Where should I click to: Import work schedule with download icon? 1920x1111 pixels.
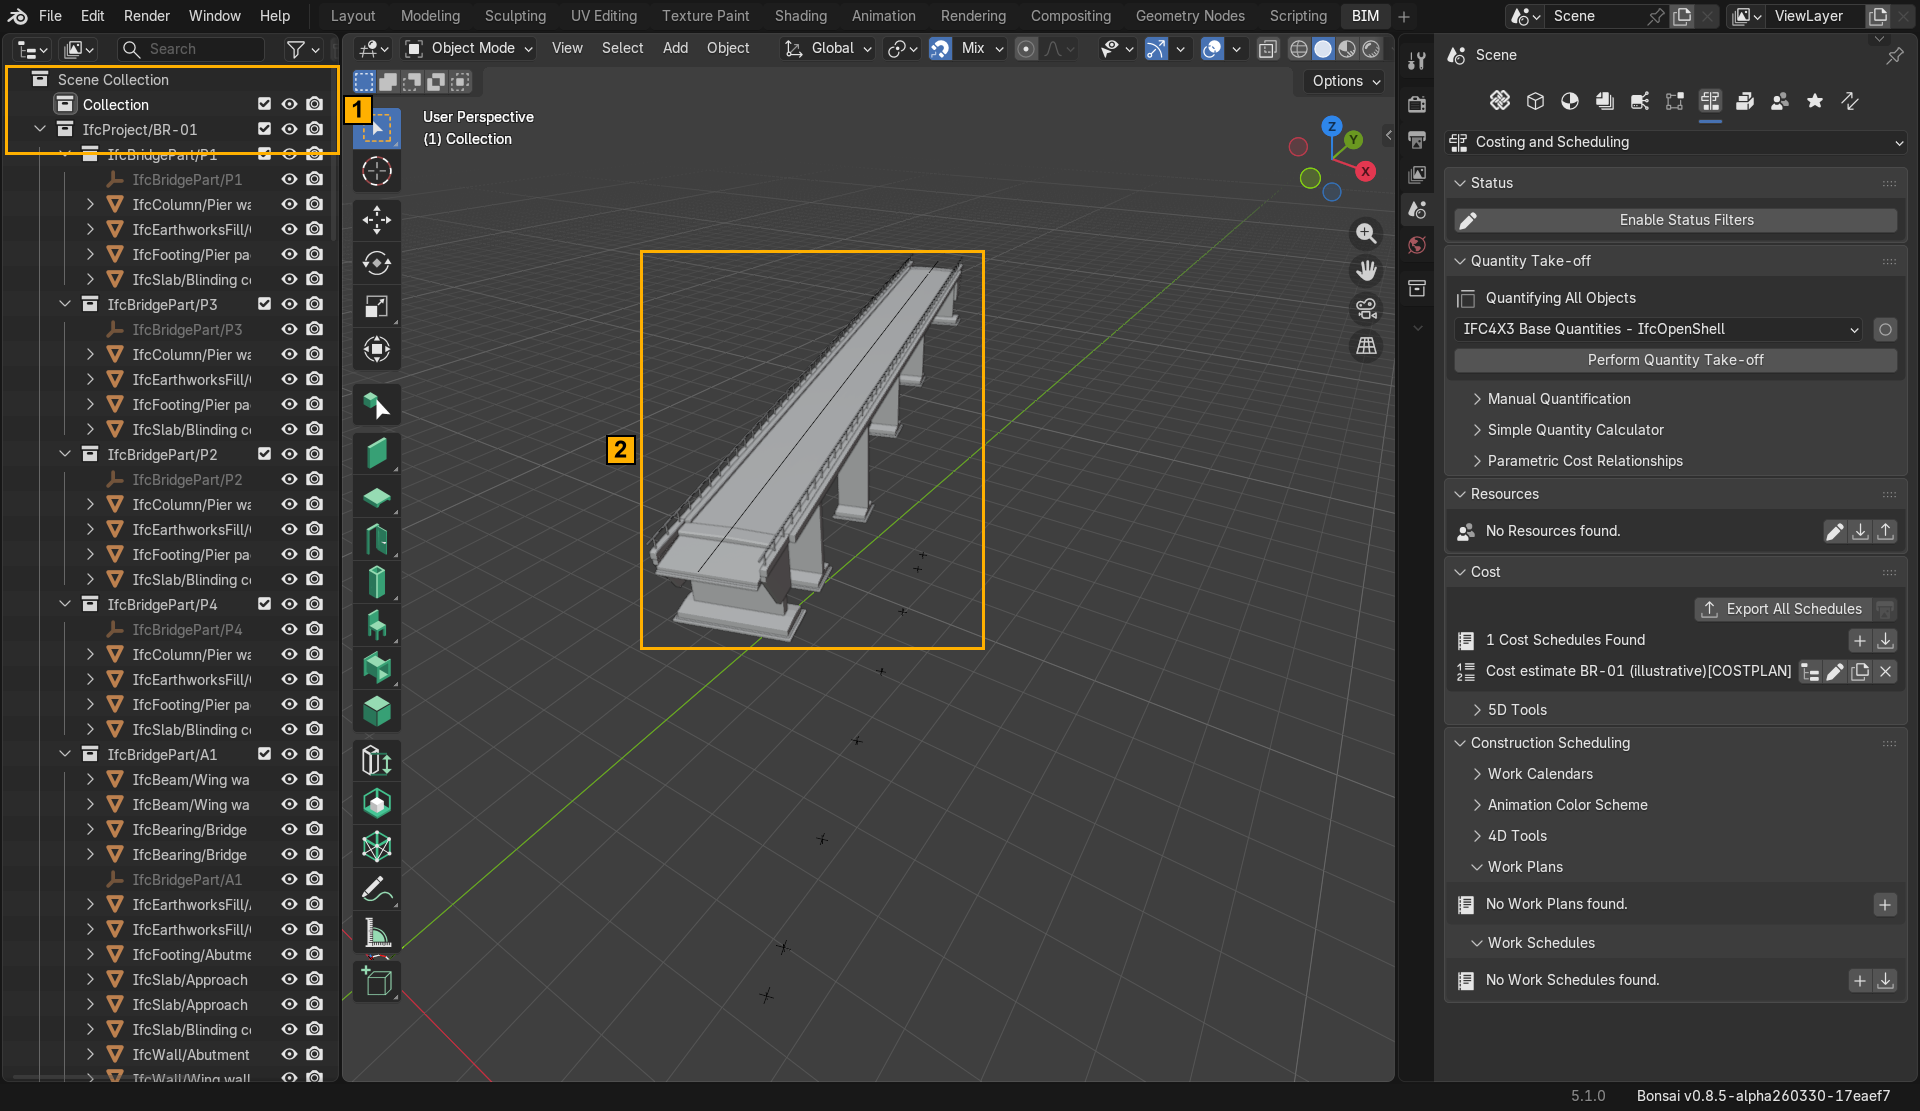(1885, 981)
